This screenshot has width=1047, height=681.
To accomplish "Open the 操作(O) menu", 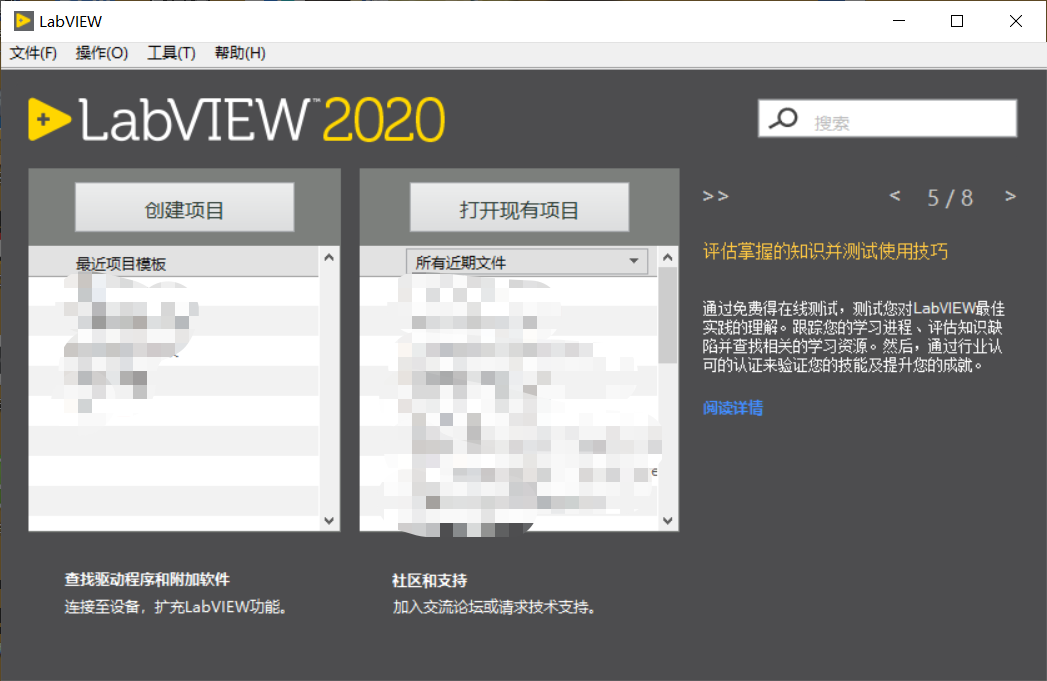I will click(101, 53).
